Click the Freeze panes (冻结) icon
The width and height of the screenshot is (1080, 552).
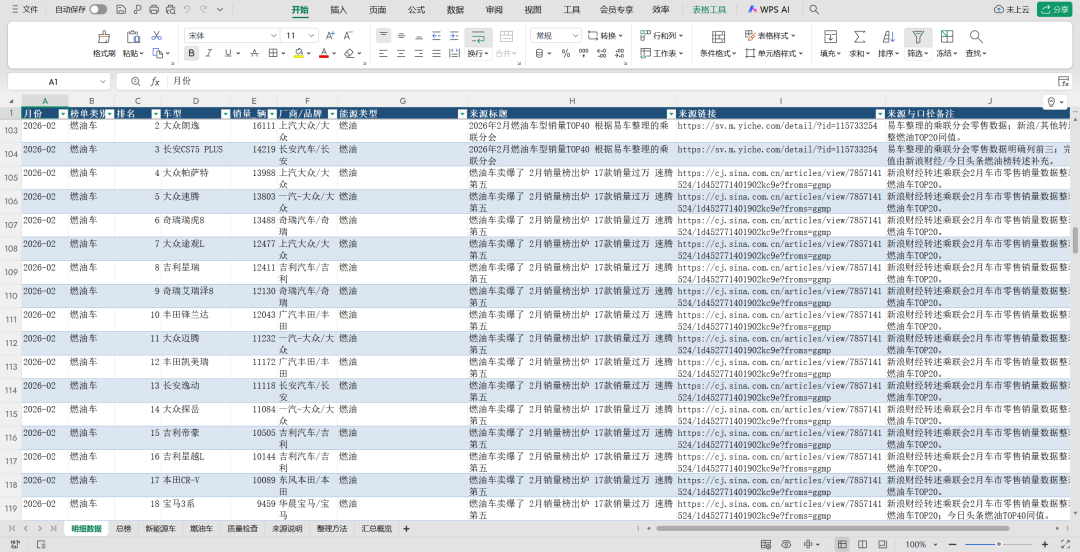click(x=947, y=37)
